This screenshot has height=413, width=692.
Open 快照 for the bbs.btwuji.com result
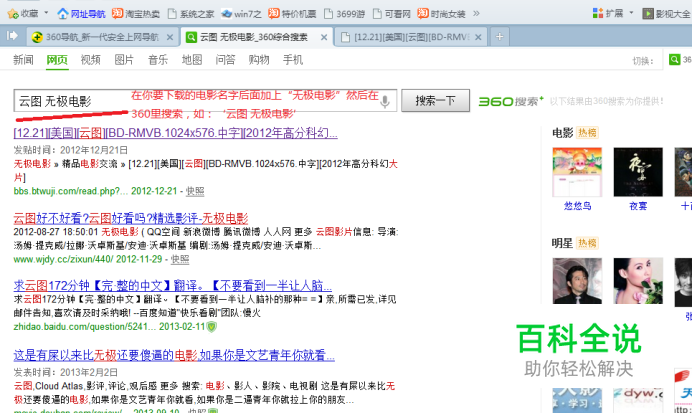click(x=195, y=191)
